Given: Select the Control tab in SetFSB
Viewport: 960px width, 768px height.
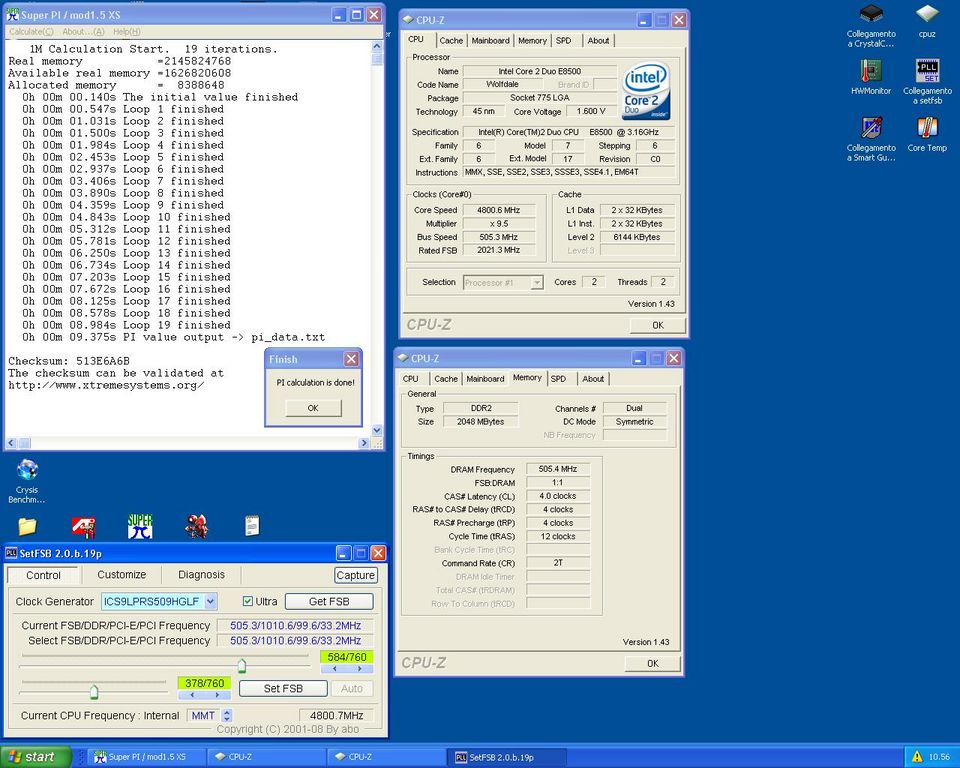Looking at the screenshot, I should click(43, 575).
